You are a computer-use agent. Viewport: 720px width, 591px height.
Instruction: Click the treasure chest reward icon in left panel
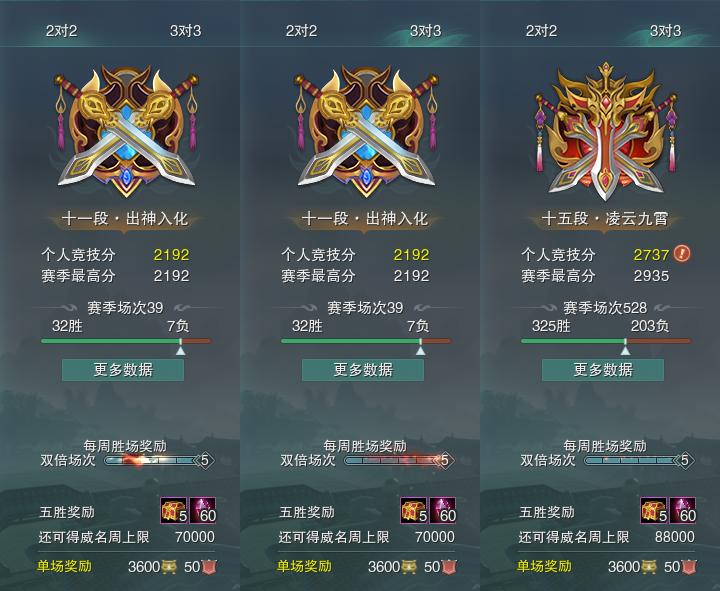174,510
